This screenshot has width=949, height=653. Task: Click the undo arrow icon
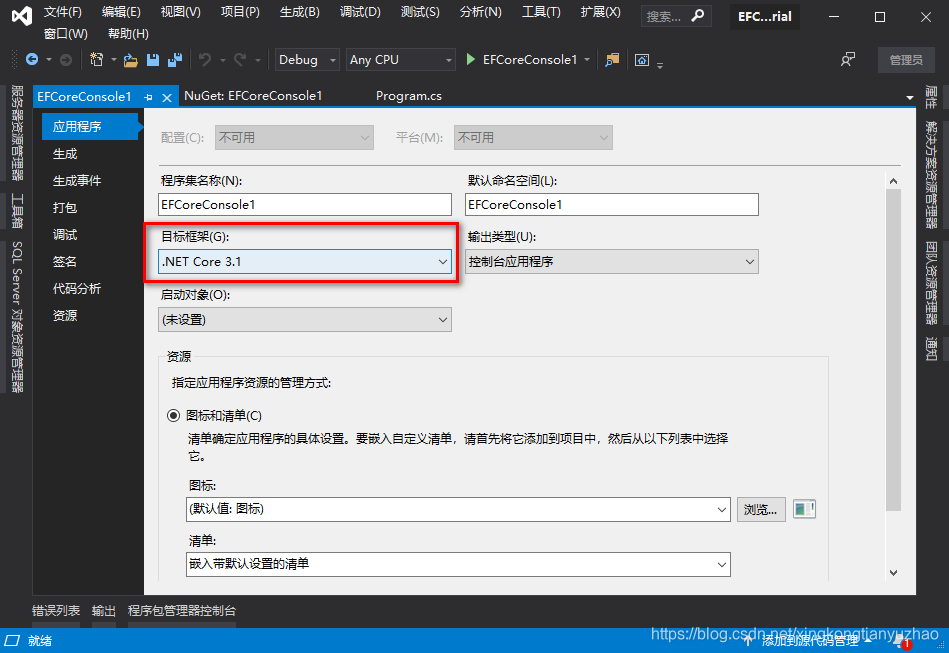tap(205, 59)
